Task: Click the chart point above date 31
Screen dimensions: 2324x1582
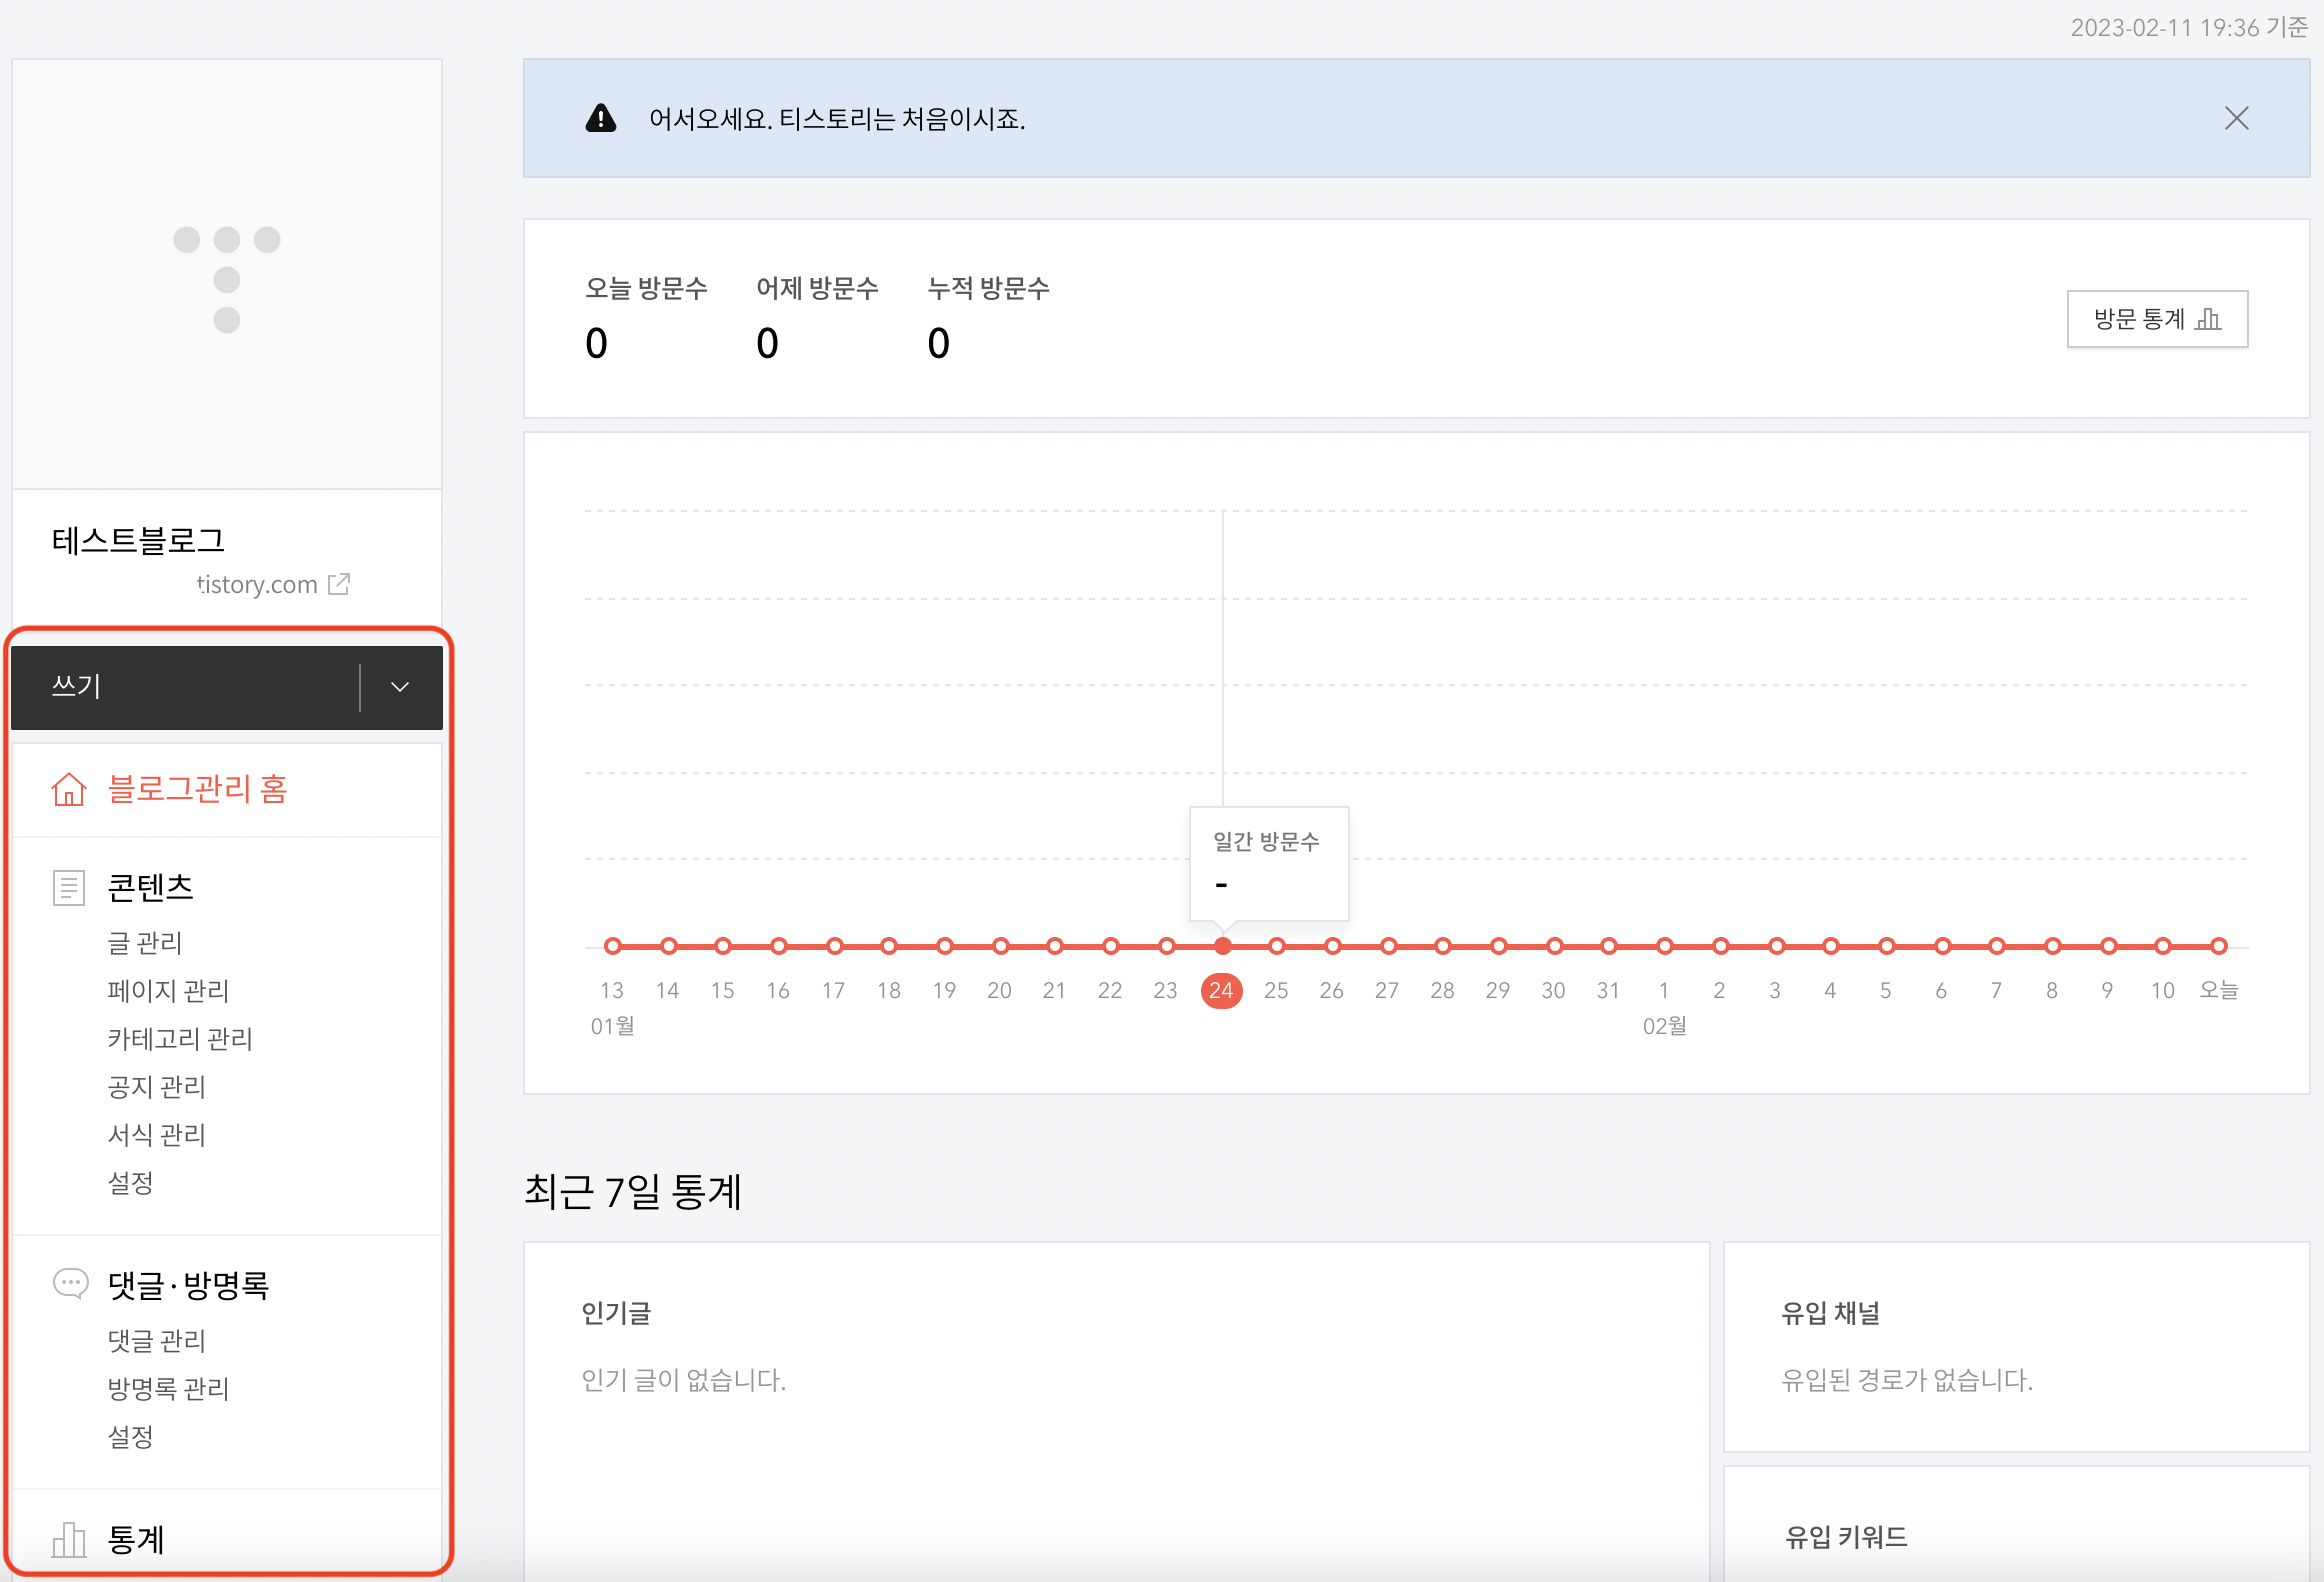Action: tap(1609, 946)
